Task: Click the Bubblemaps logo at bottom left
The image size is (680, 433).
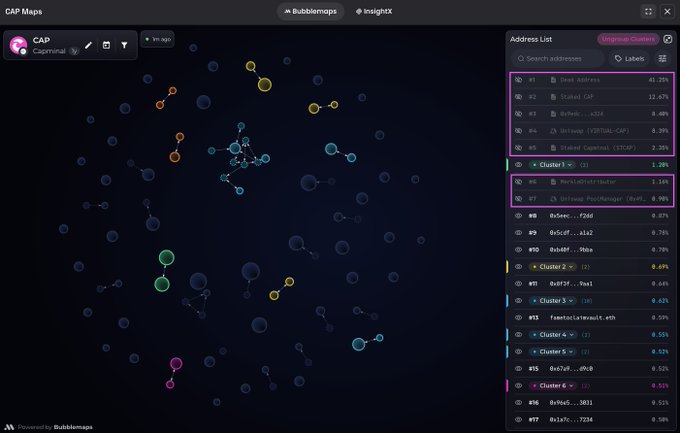Action: 9,427
